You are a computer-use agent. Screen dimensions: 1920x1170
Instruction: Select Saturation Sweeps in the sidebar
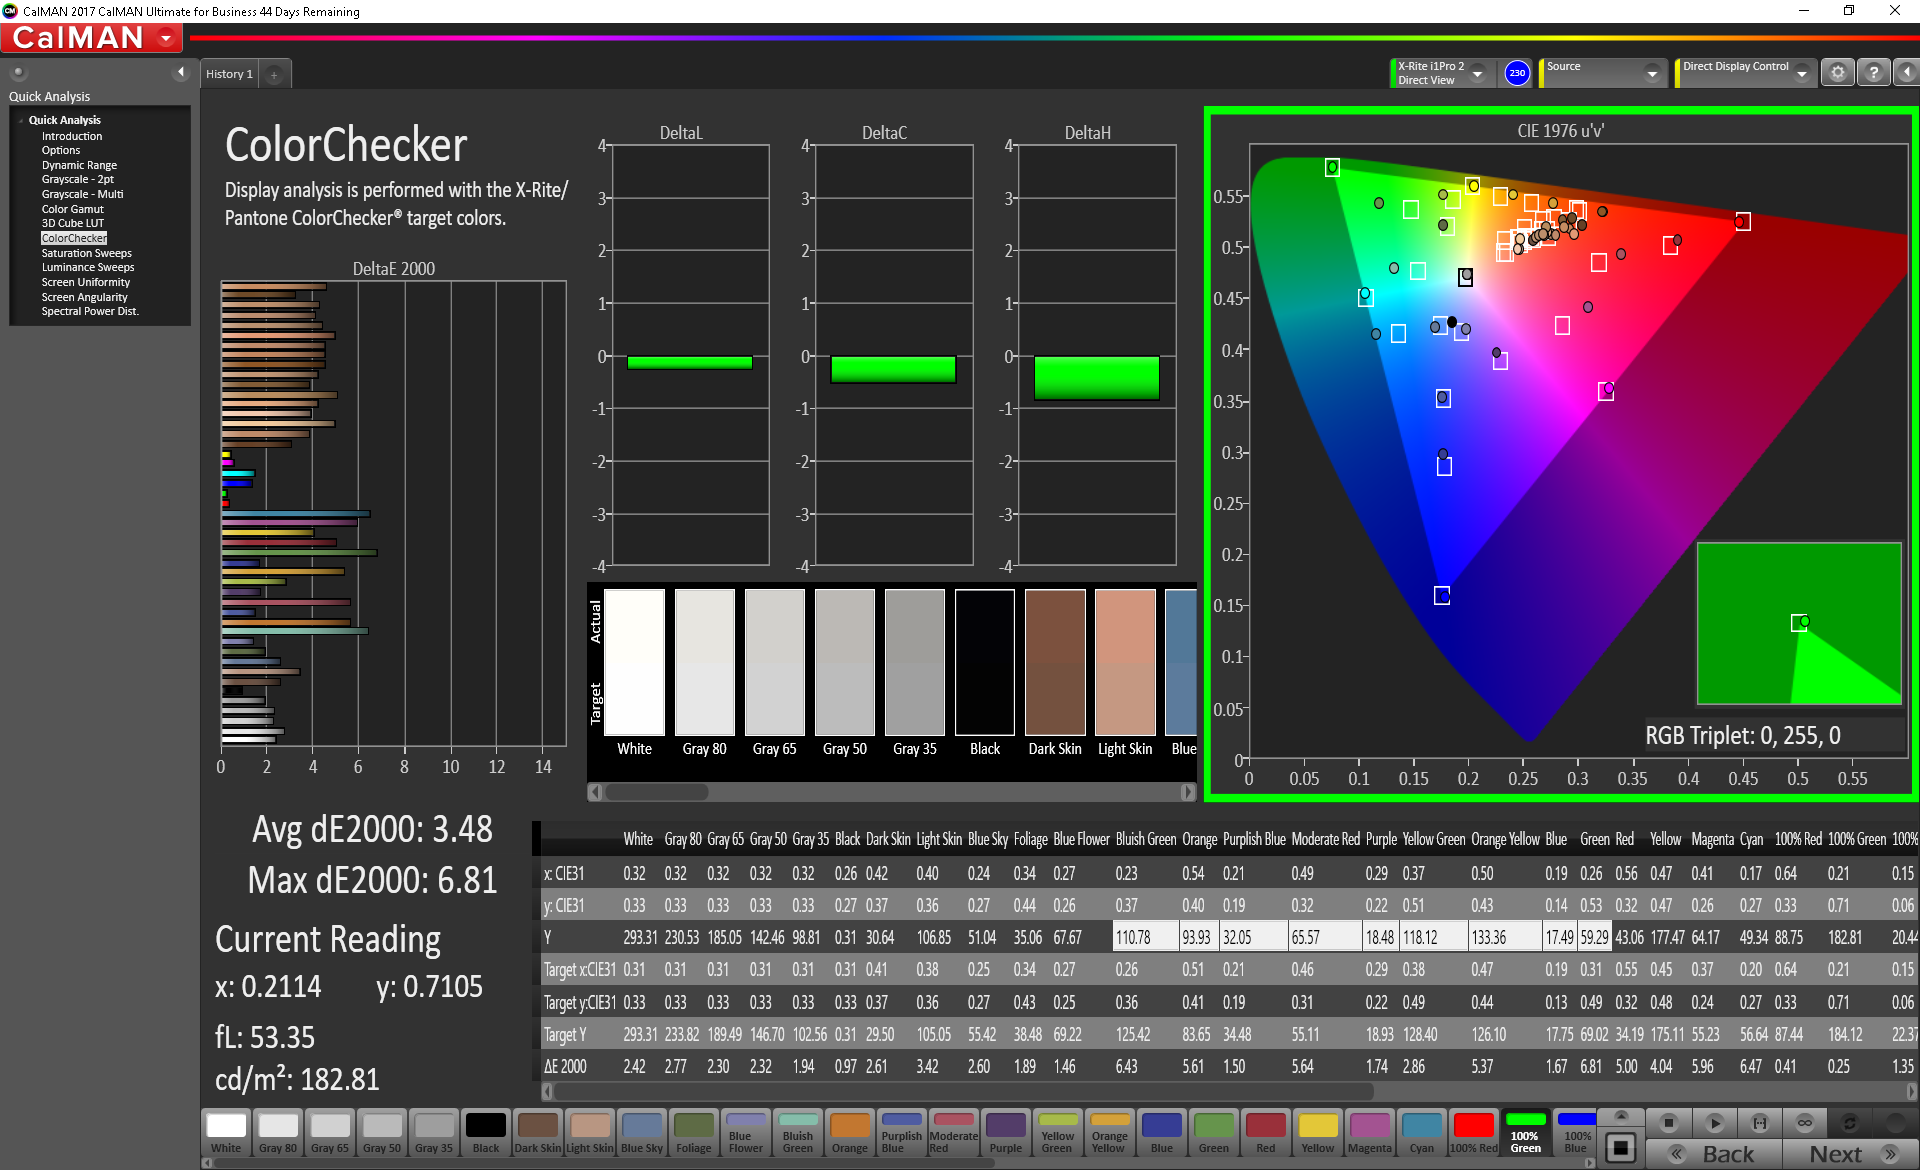point(86,253)
